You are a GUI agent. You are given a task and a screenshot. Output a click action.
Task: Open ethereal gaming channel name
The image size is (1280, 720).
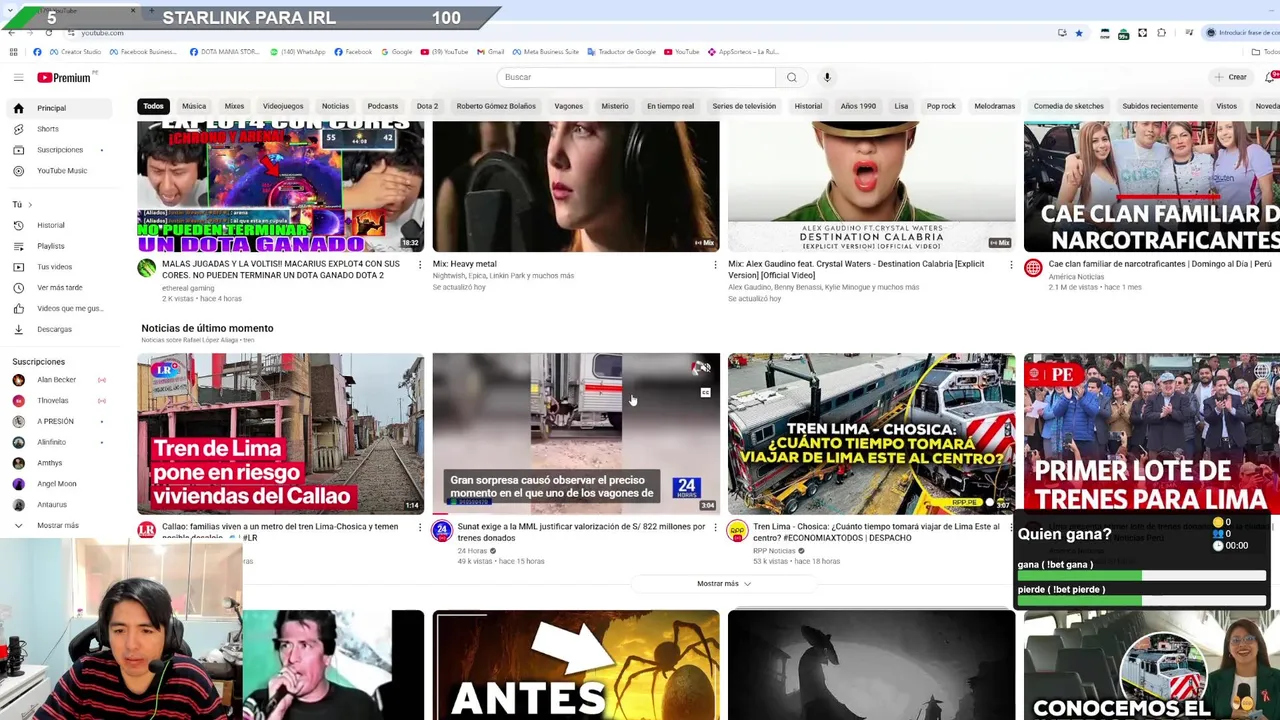pyautogui.click(x=188, y=288)
